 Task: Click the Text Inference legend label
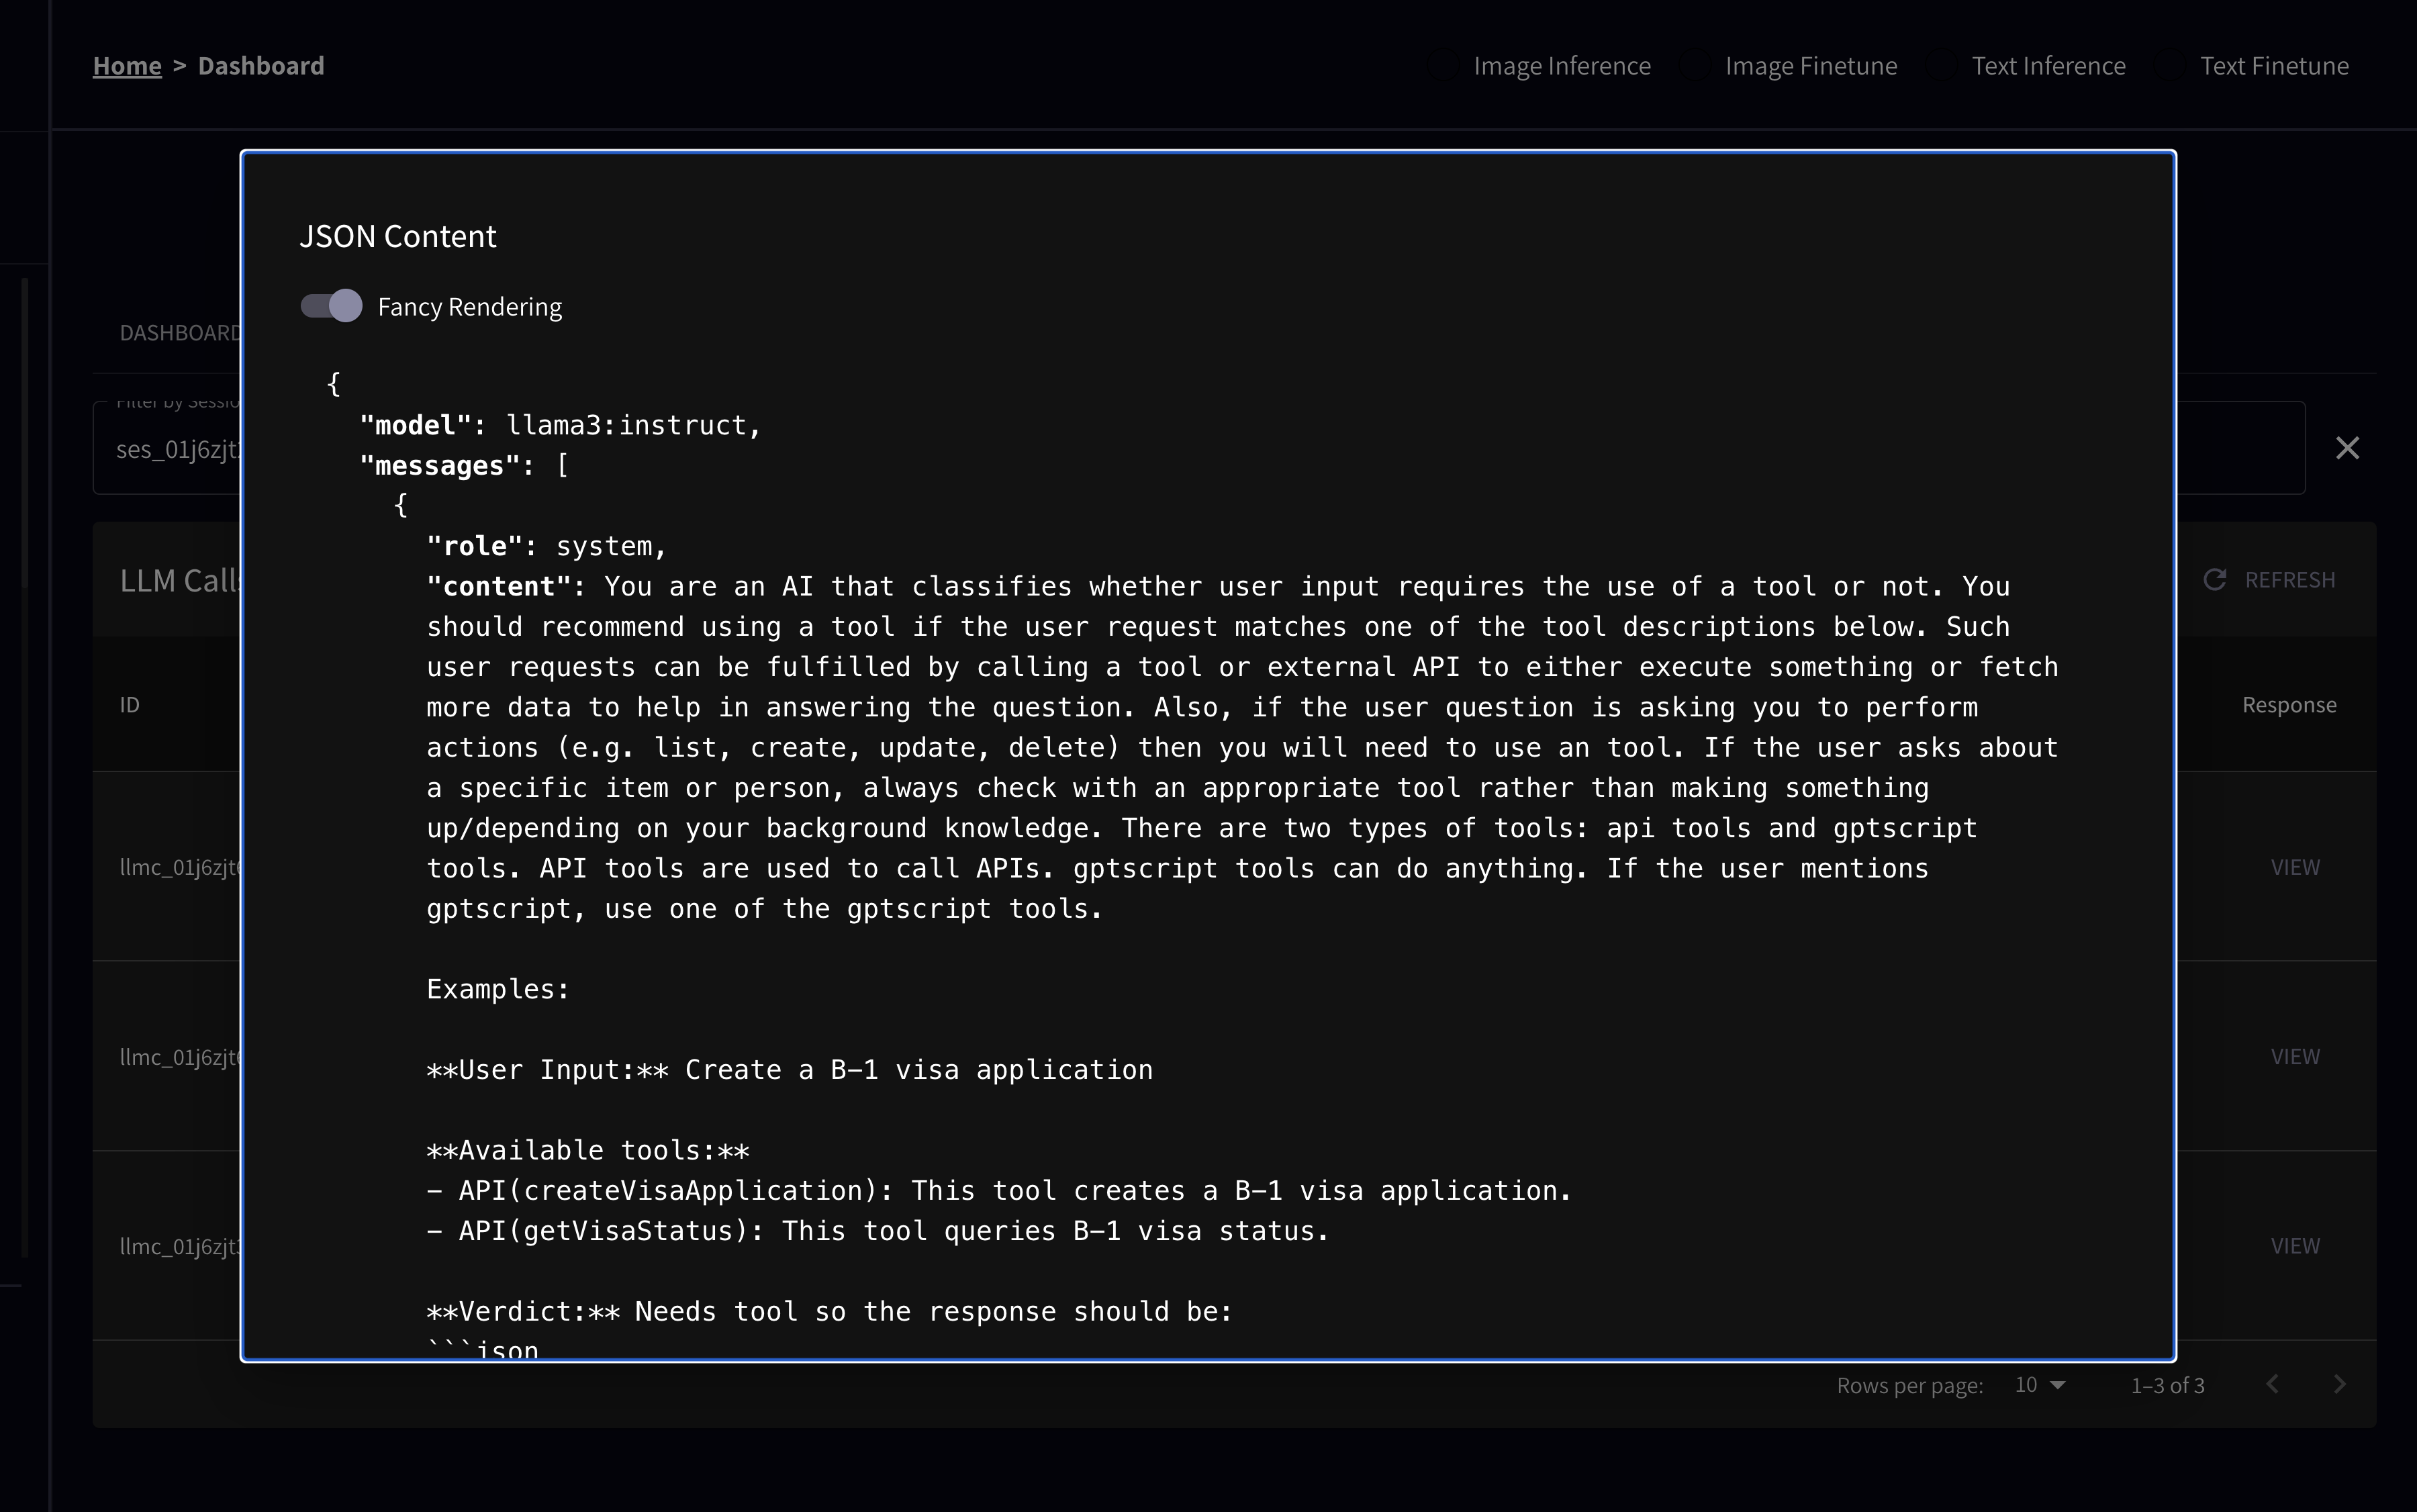[x=2048, y=66]
